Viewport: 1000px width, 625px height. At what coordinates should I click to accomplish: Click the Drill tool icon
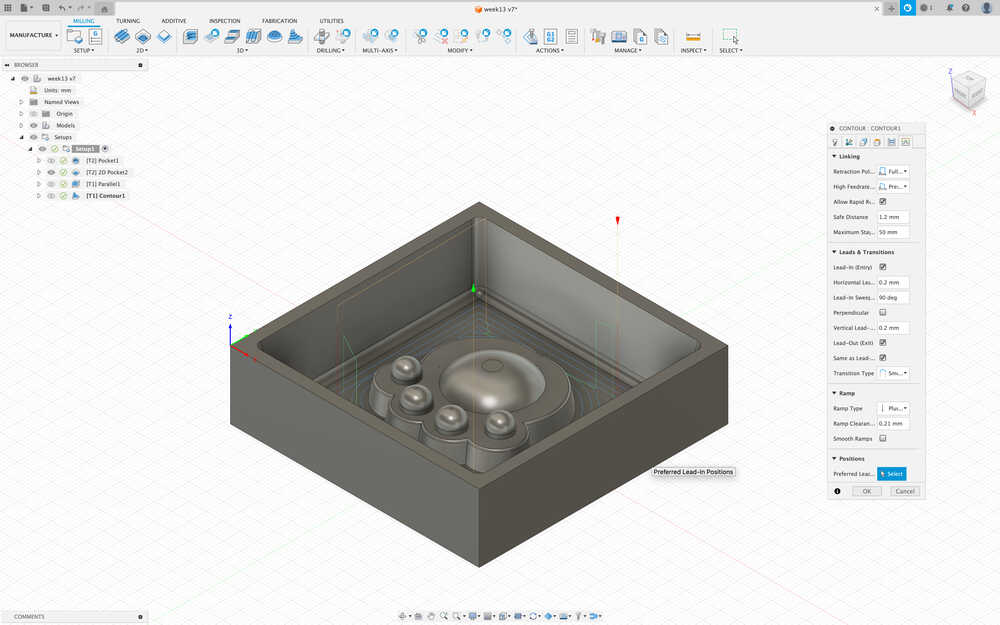(321, 36)
